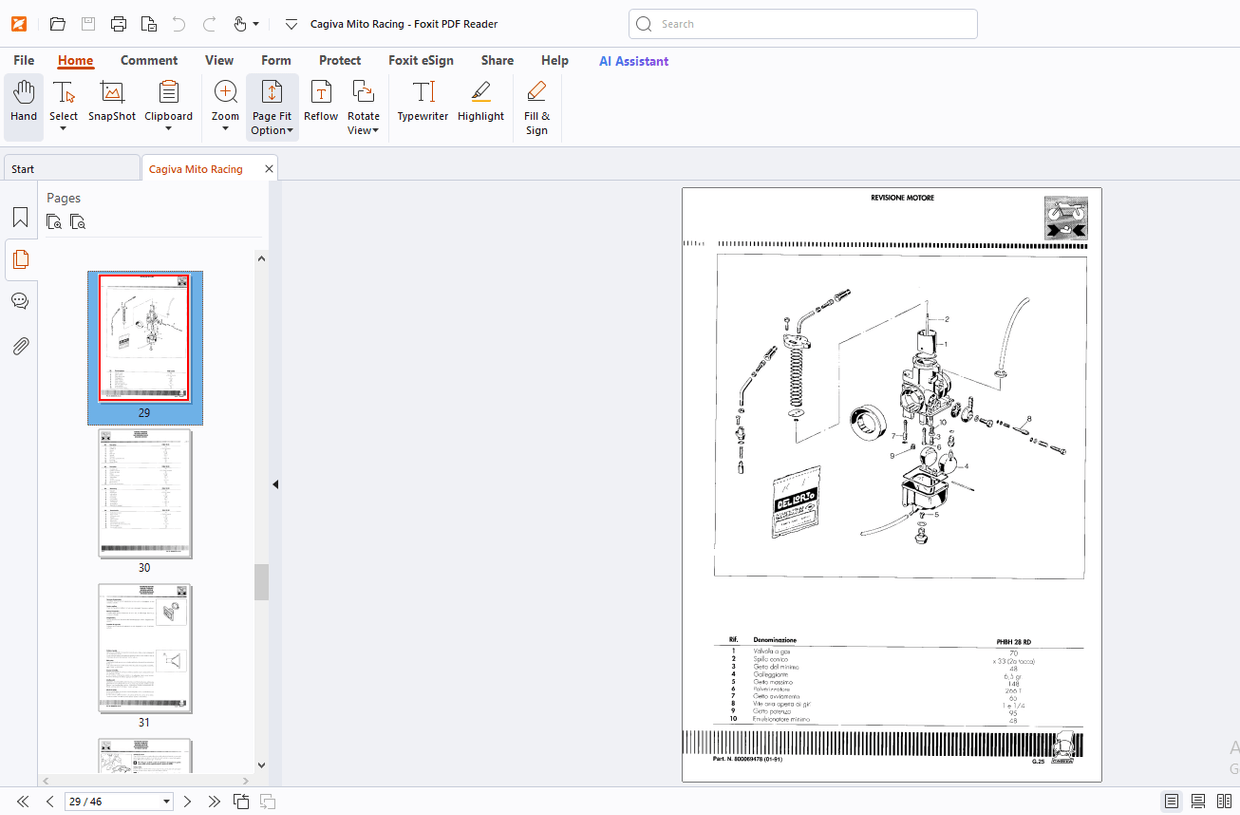Viewport: 1240px width, 815px height.
Task: Jump to the last page
Action: click(x=213, y=801)
